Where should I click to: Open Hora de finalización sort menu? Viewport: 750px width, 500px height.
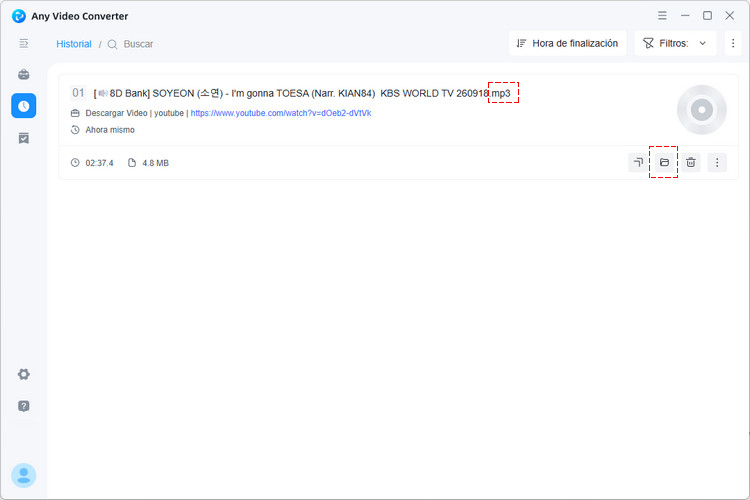(567, 44)
